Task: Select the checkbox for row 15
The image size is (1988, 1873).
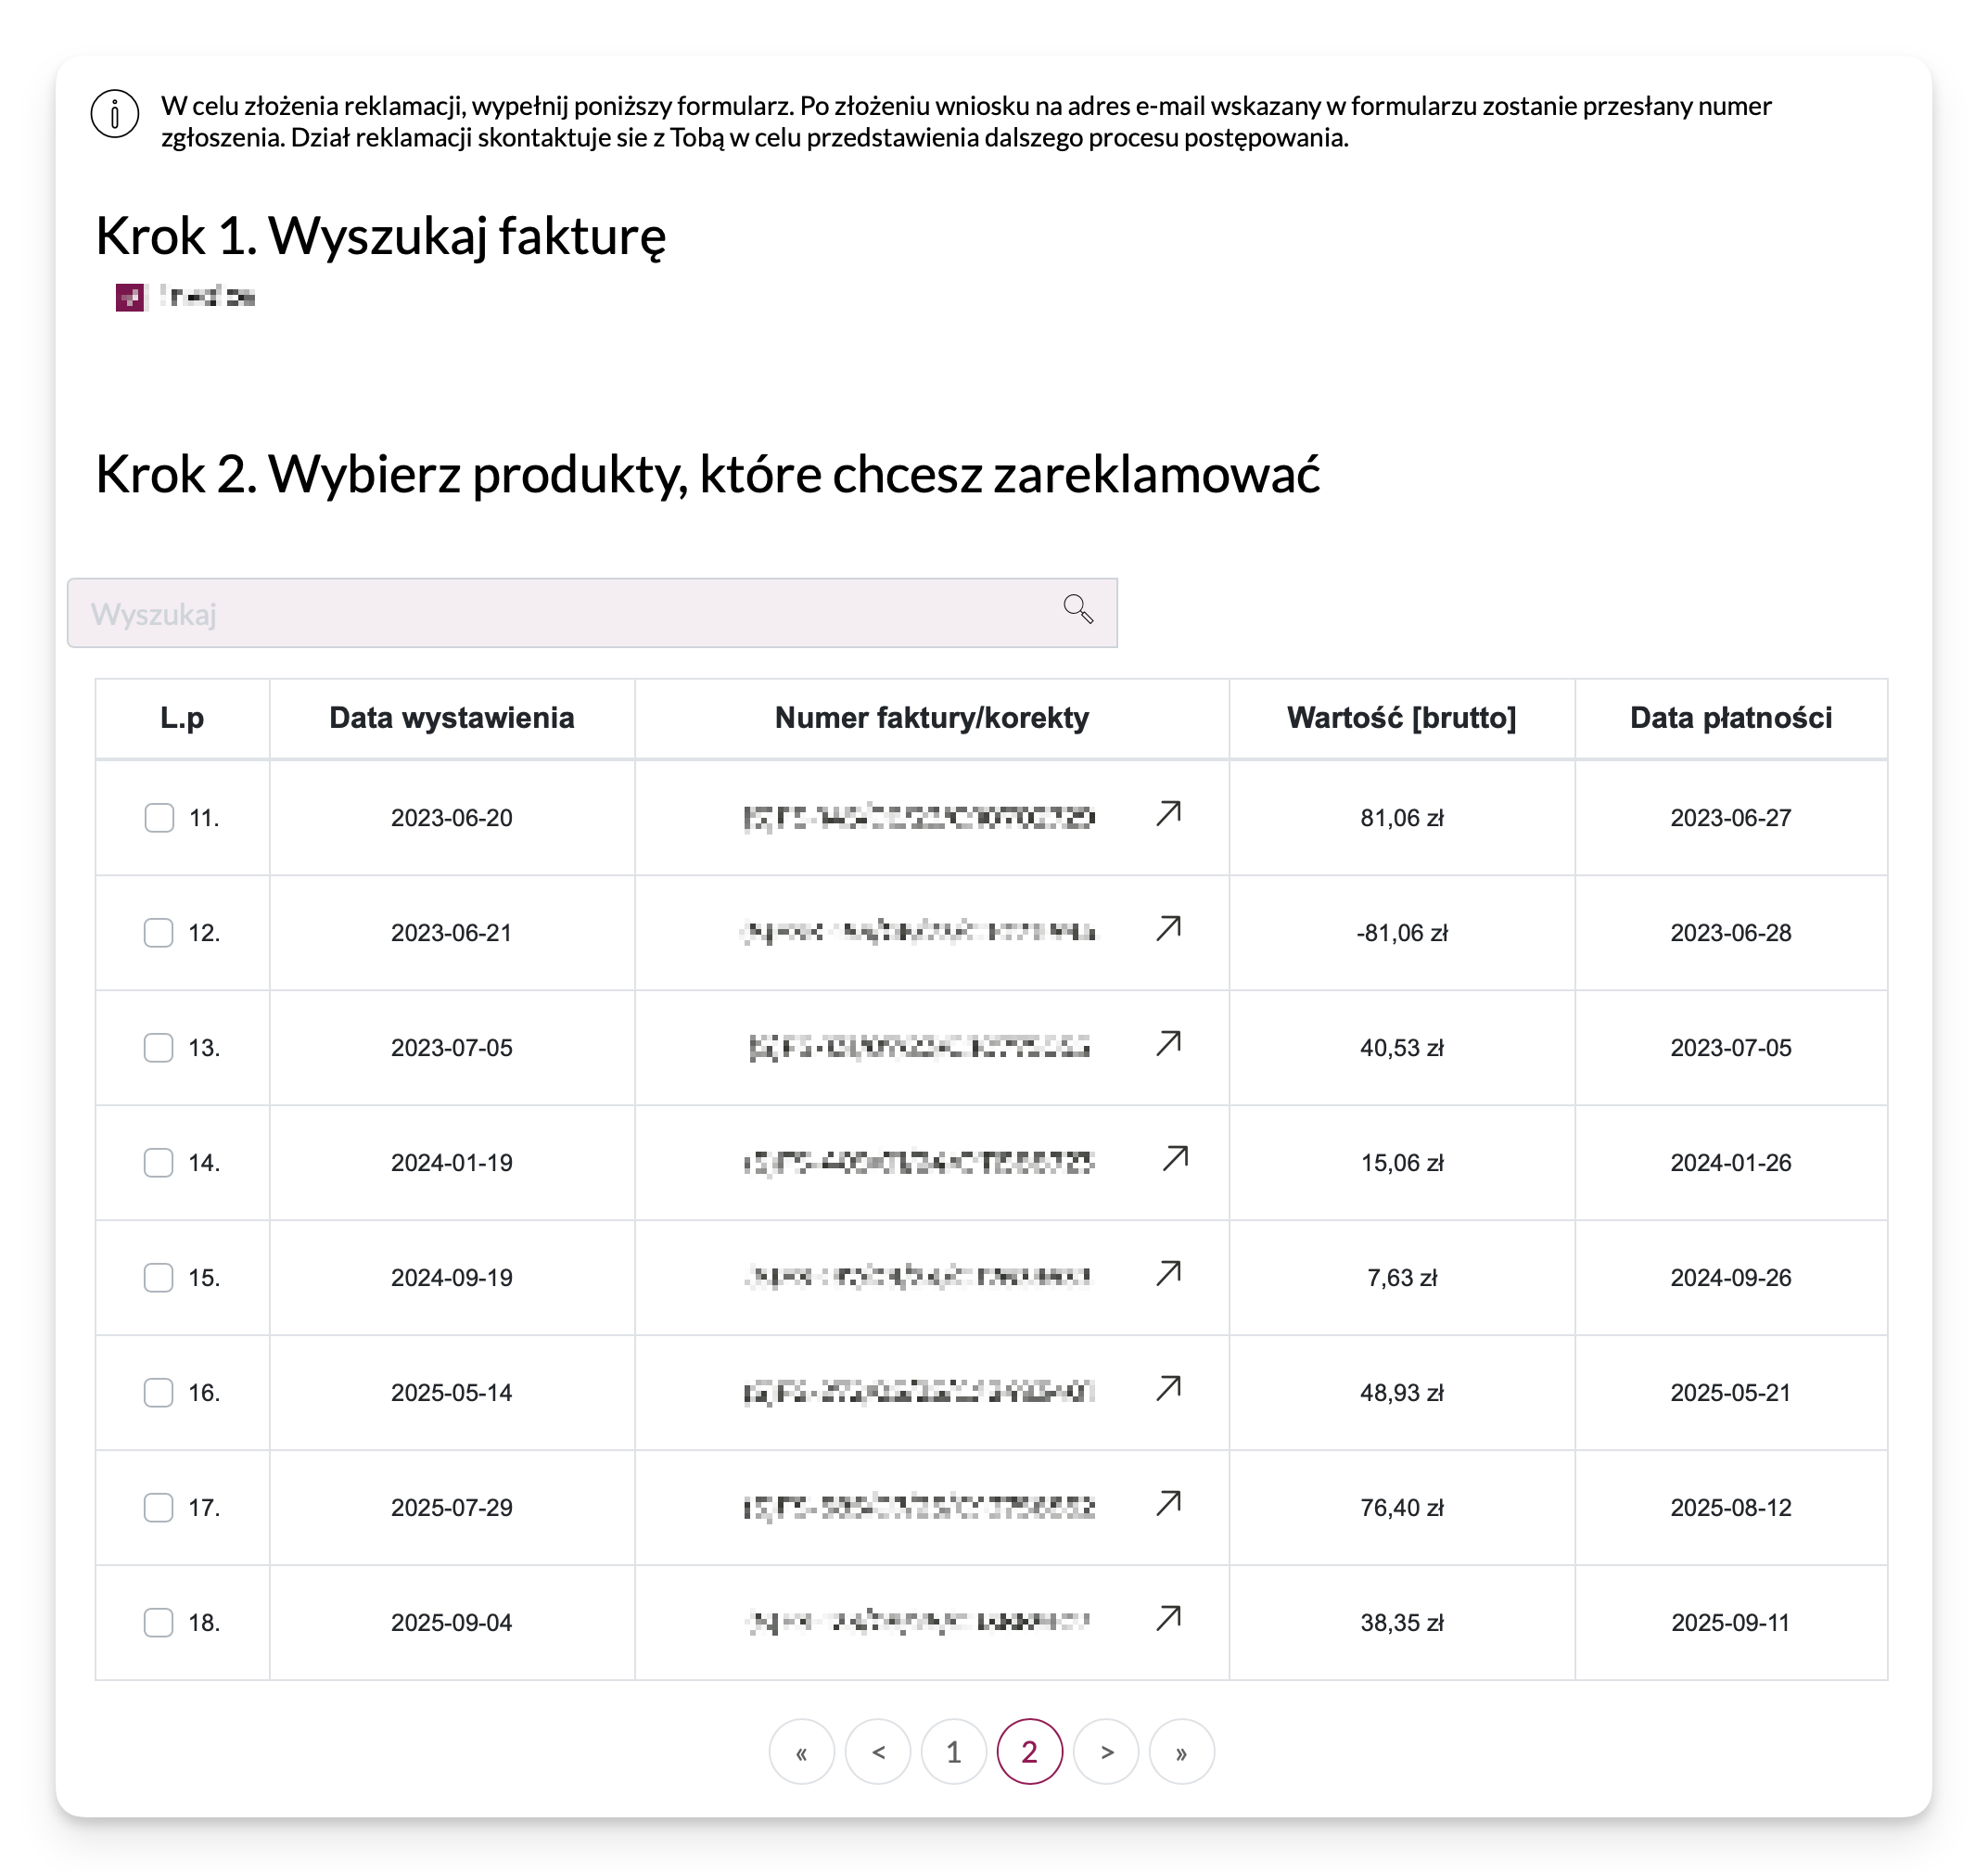Action: [x=159, y=1278]
